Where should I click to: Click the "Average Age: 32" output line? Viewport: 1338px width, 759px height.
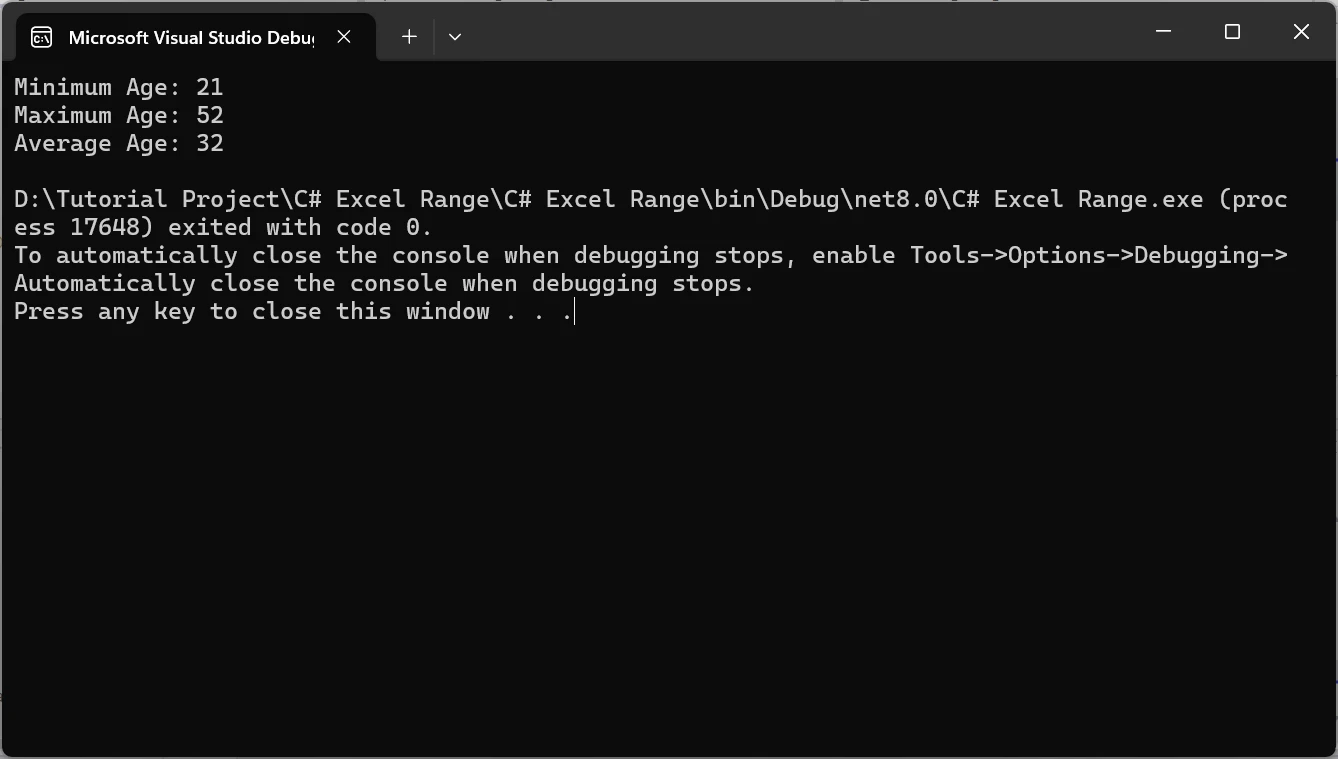tap(118, 144)
